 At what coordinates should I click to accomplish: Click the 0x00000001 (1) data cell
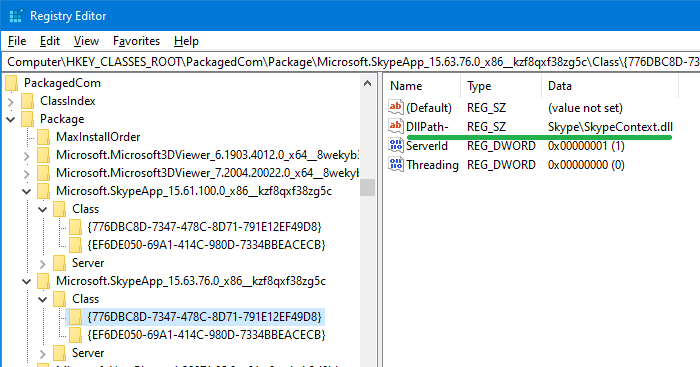pyautogui.click(x=586, y=146)
